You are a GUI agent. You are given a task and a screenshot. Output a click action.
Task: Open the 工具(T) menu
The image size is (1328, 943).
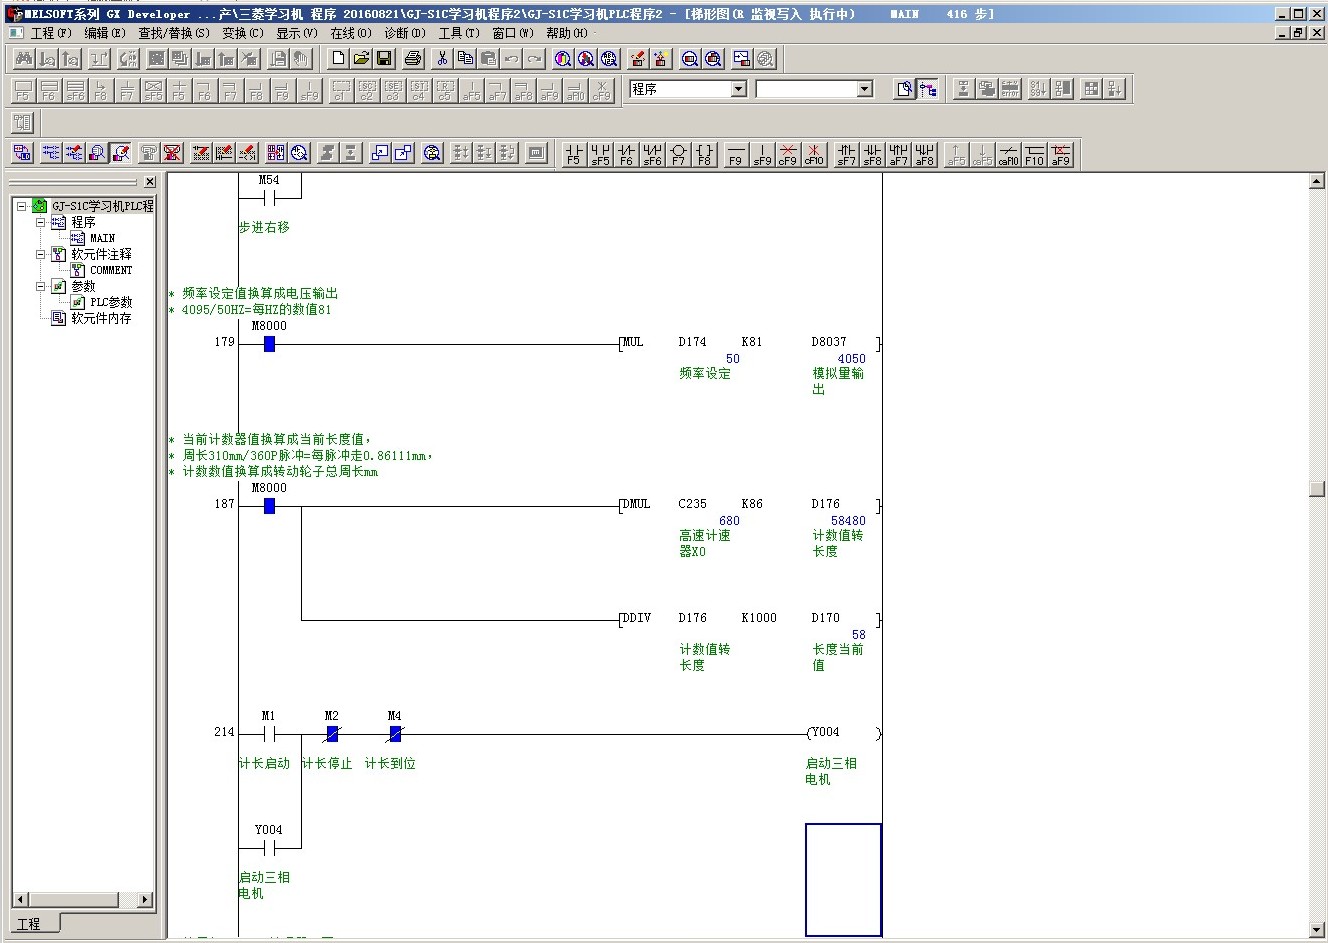(459, 33)
